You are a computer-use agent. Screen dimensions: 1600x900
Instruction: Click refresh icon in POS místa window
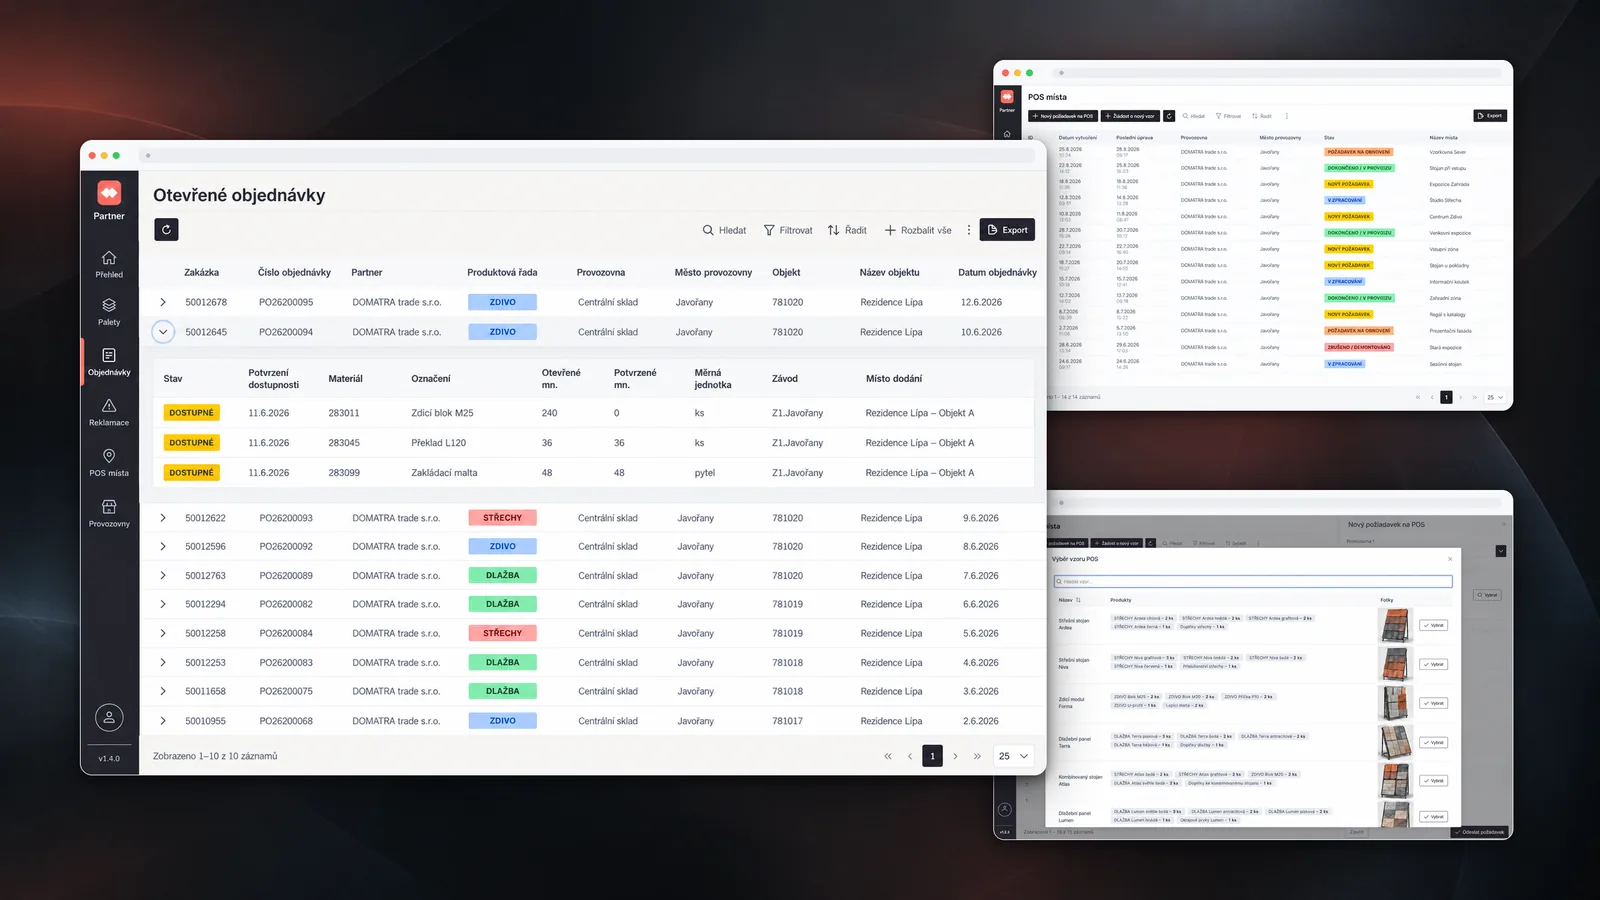pos(1169,116)
